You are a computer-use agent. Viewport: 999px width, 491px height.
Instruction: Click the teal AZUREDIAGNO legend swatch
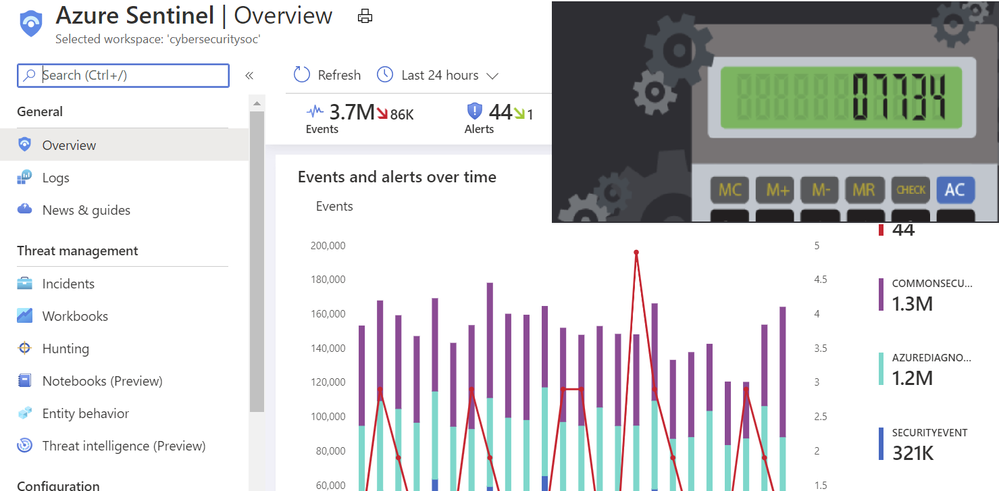pos(881,369)
